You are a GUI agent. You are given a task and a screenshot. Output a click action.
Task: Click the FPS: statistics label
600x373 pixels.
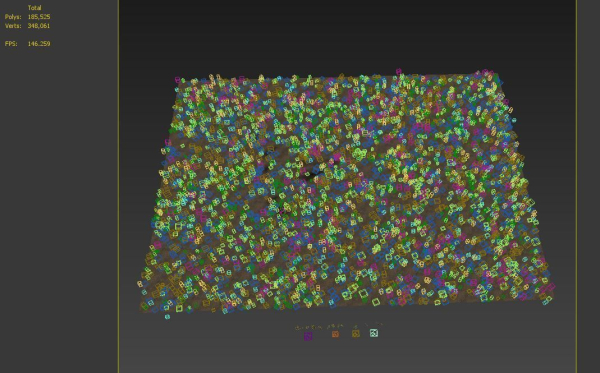tap(11, 44)
